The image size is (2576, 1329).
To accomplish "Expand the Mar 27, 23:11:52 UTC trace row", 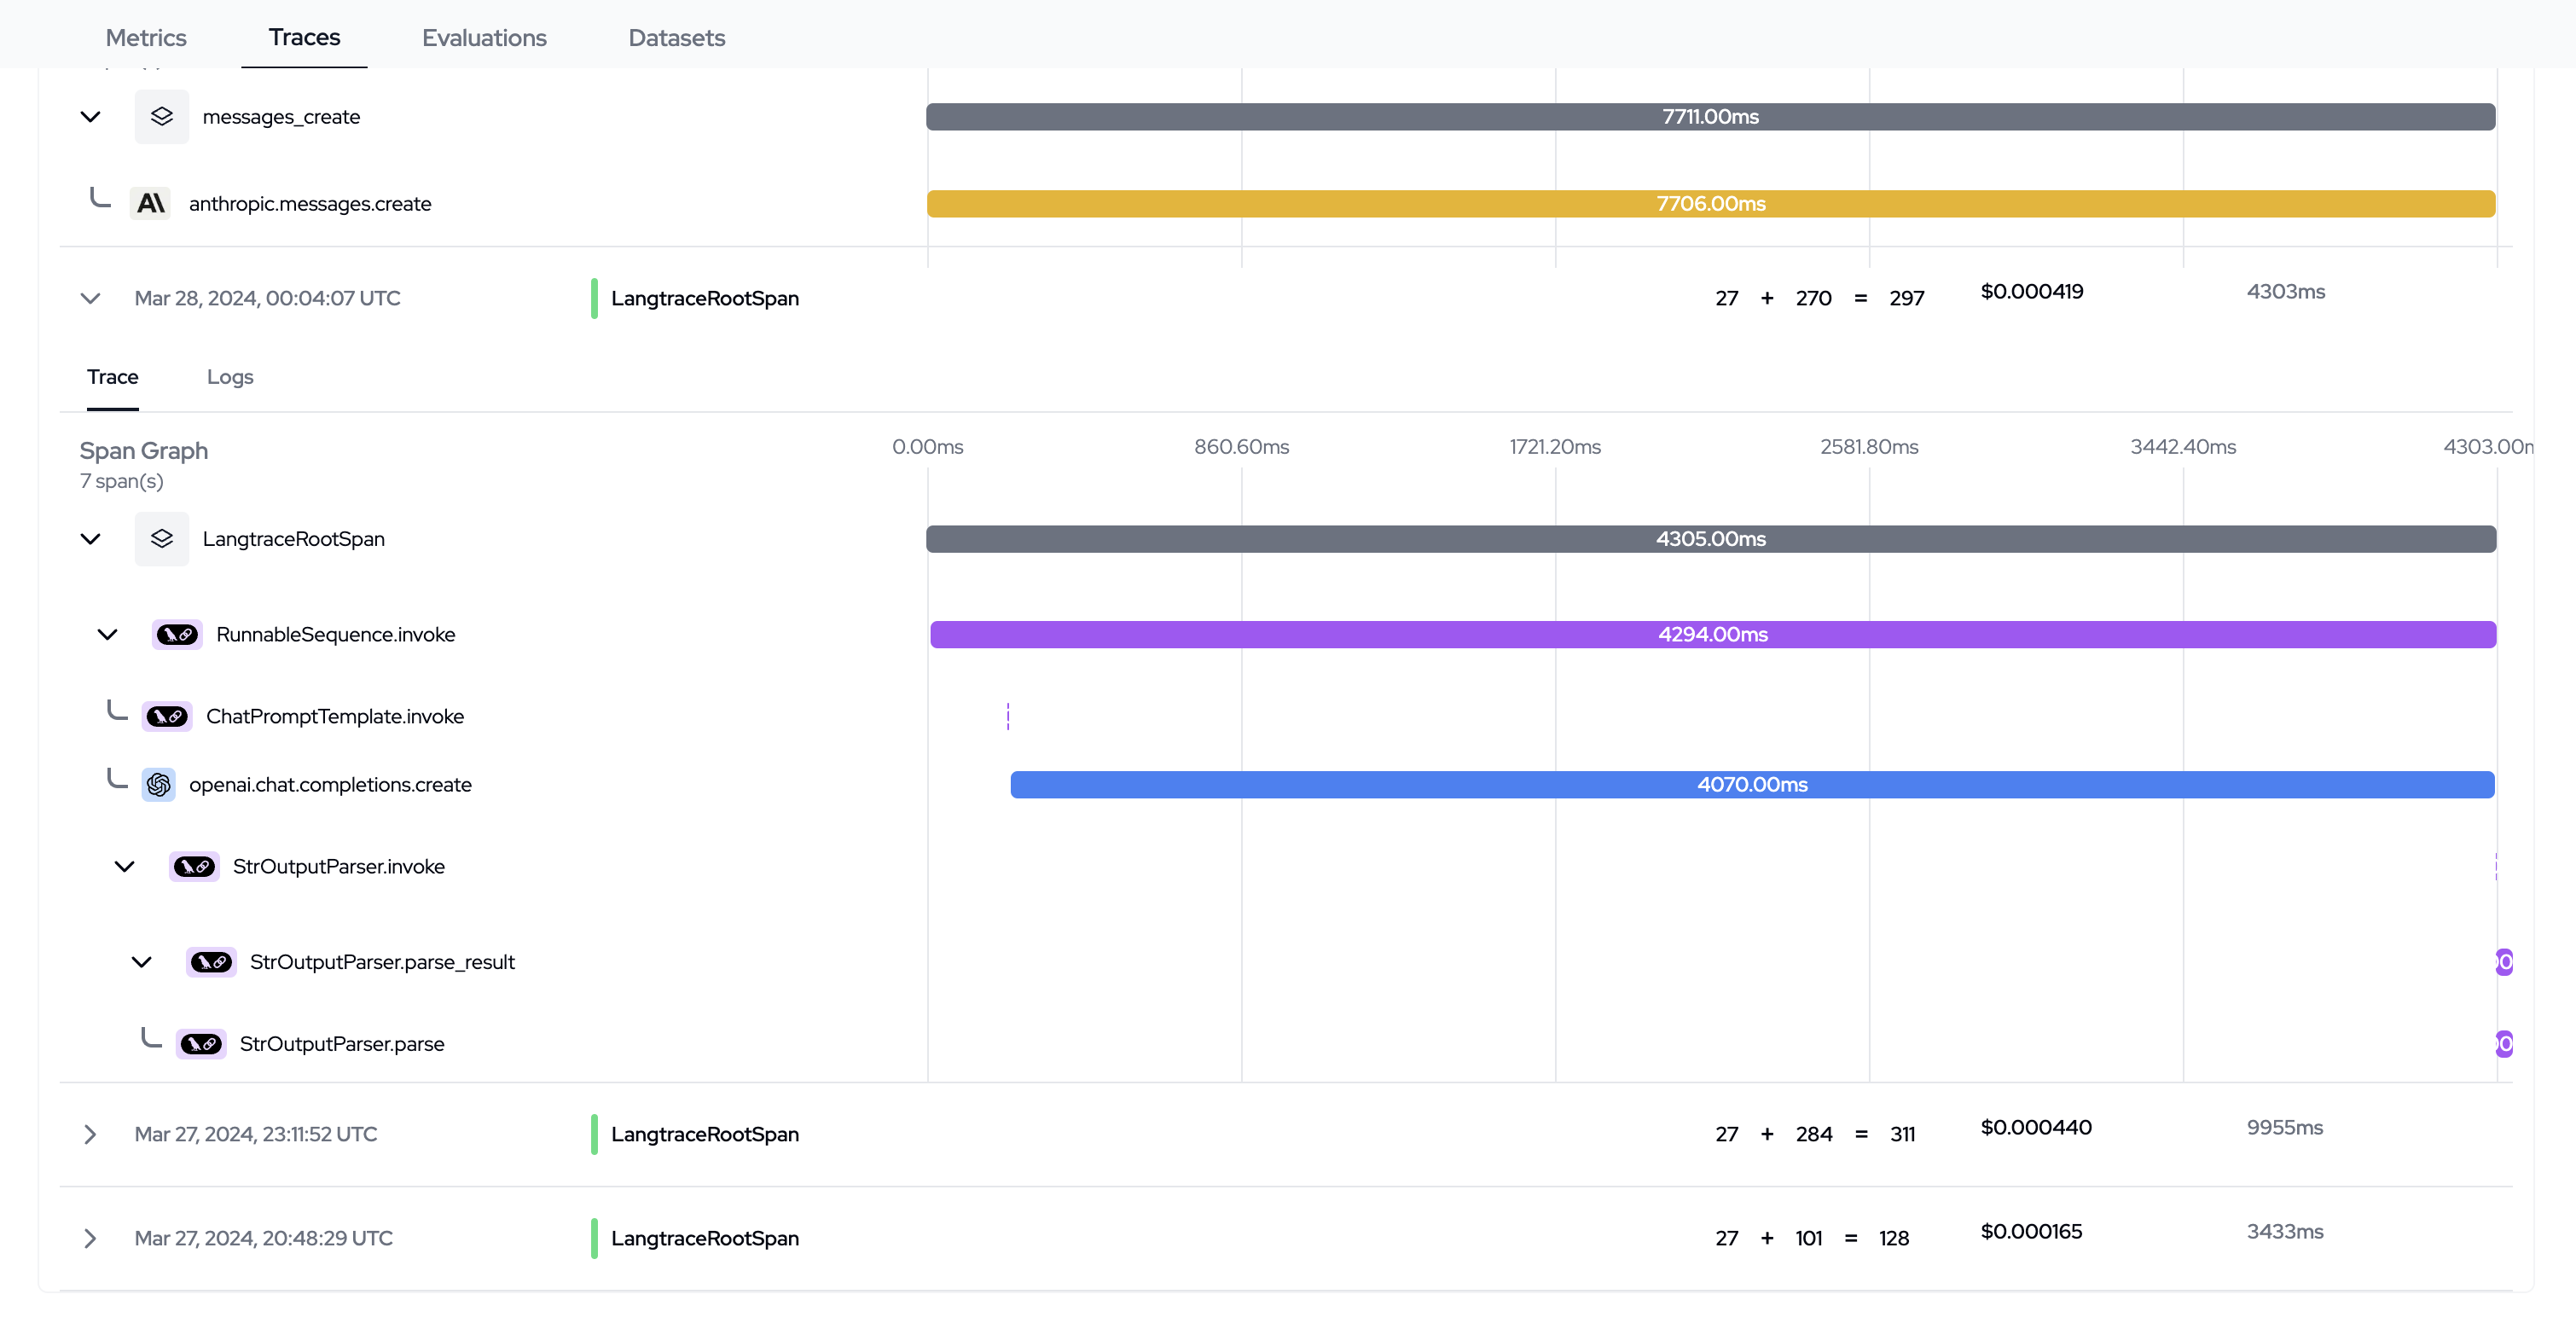I will coord(90,1134).
